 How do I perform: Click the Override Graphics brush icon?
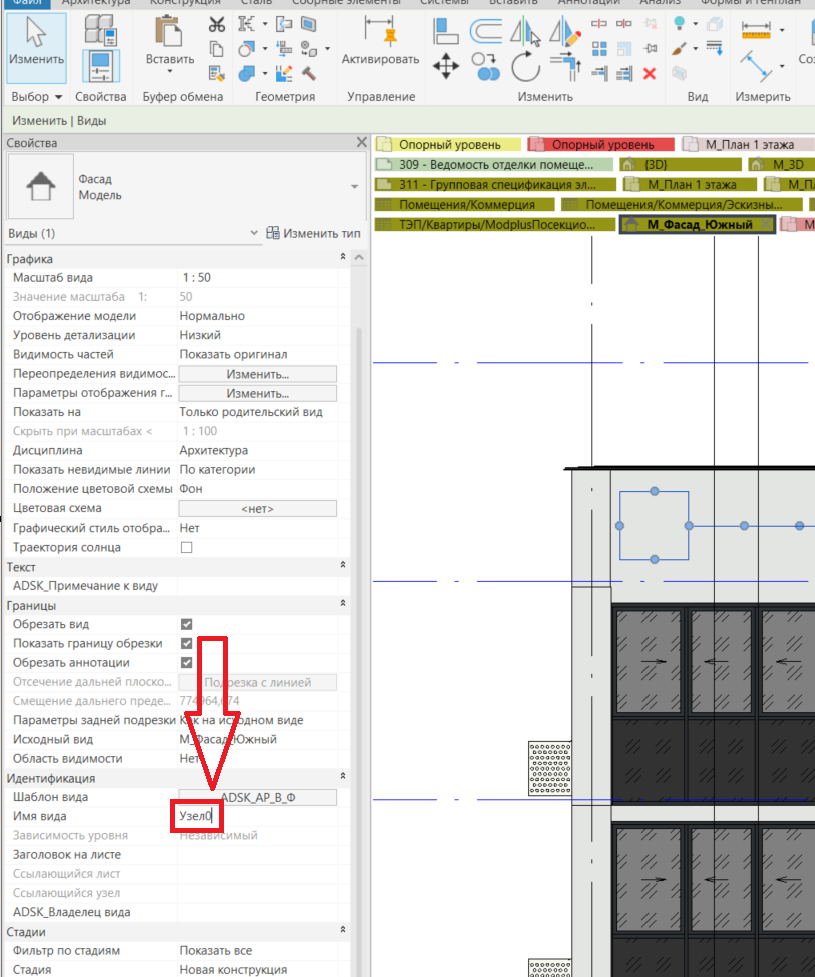pyautogui.click(x=680, y=49)
